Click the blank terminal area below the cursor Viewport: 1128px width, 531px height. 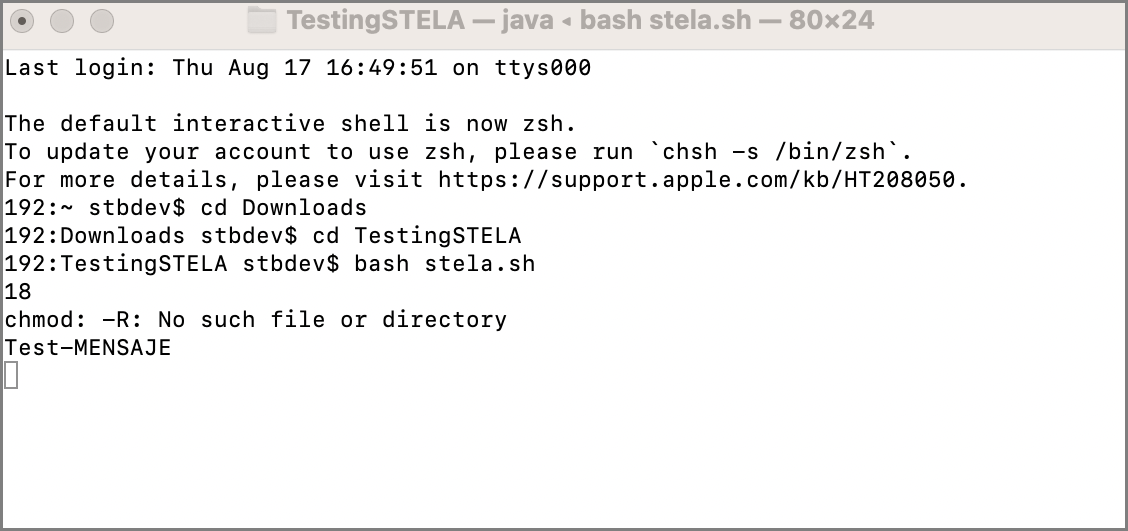click(564, 460)
